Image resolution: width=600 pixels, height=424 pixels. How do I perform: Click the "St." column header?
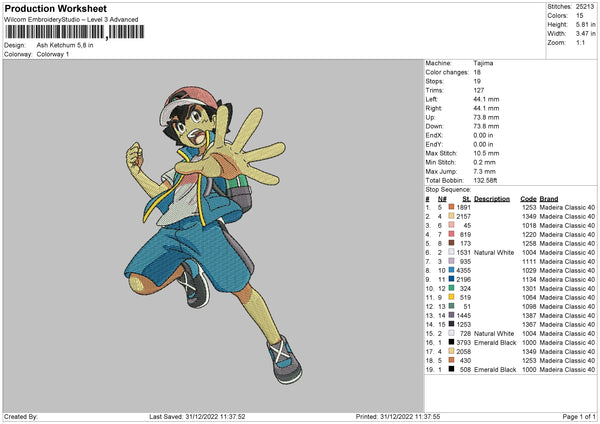click(x=466, y=199)
